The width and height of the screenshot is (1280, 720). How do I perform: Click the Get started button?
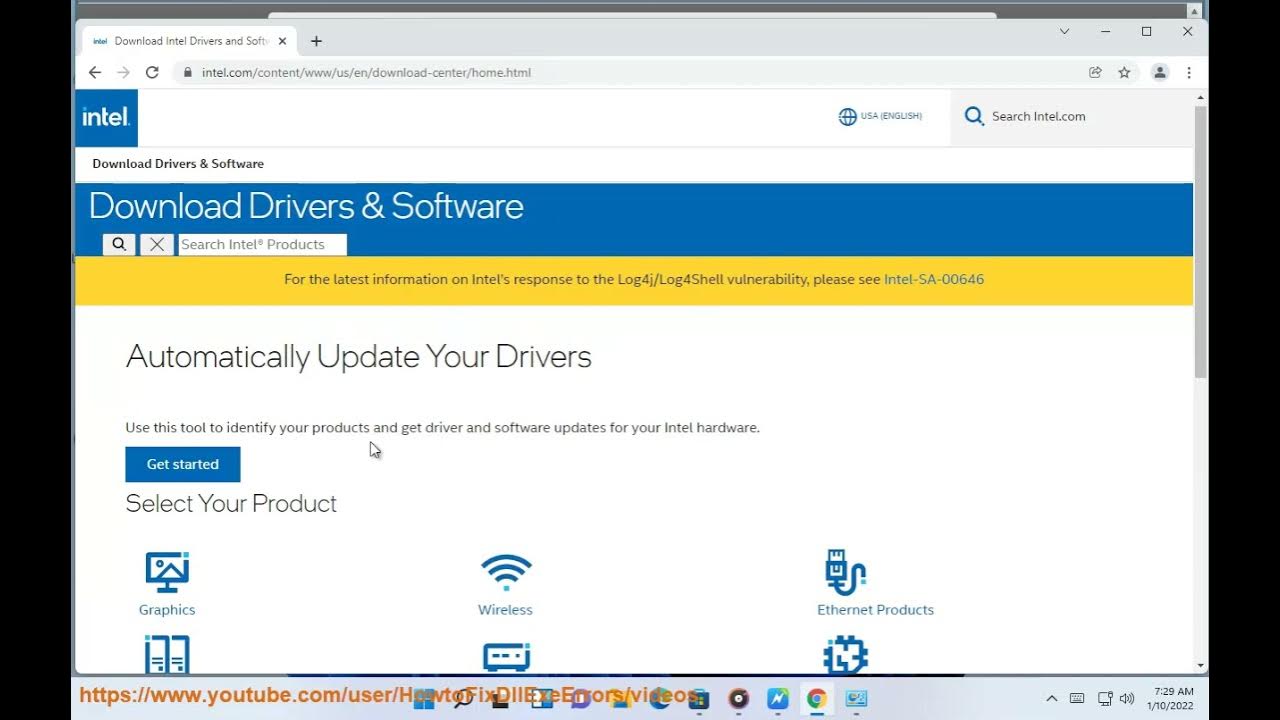click(x=183, y=464)
